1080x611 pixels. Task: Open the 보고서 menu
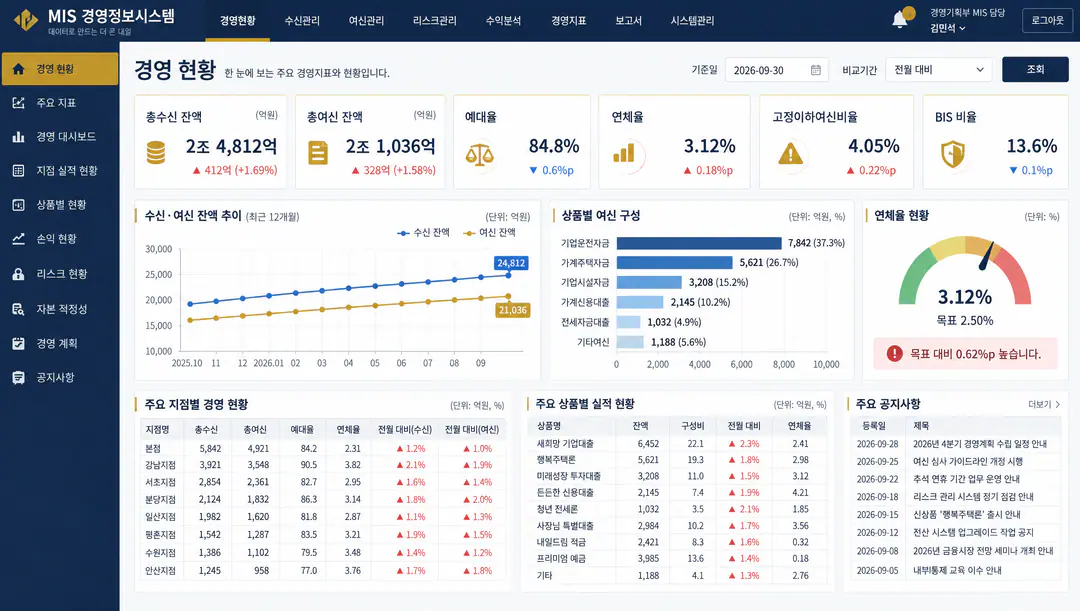coord(628,21)
